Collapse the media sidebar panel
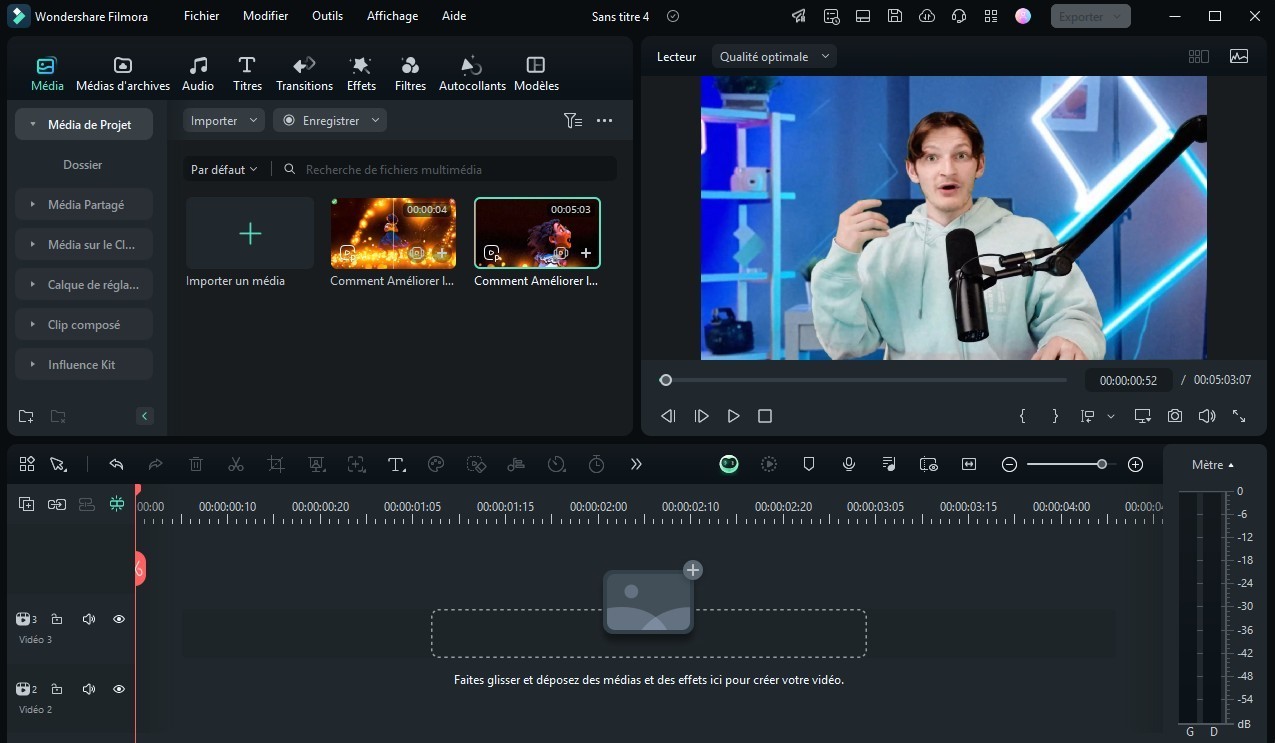This screenshot has height=743, width=1275. (144, 416)
